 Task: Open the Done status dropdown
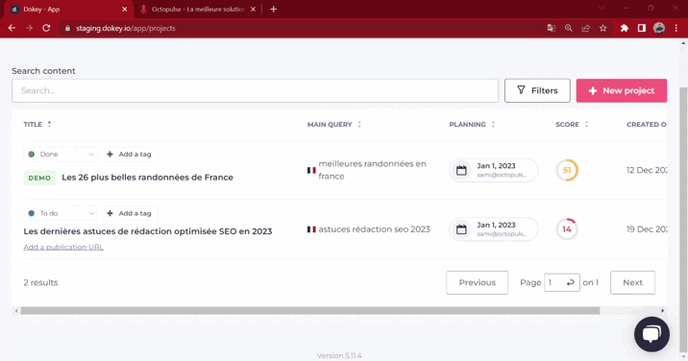(x=61, y=154)
